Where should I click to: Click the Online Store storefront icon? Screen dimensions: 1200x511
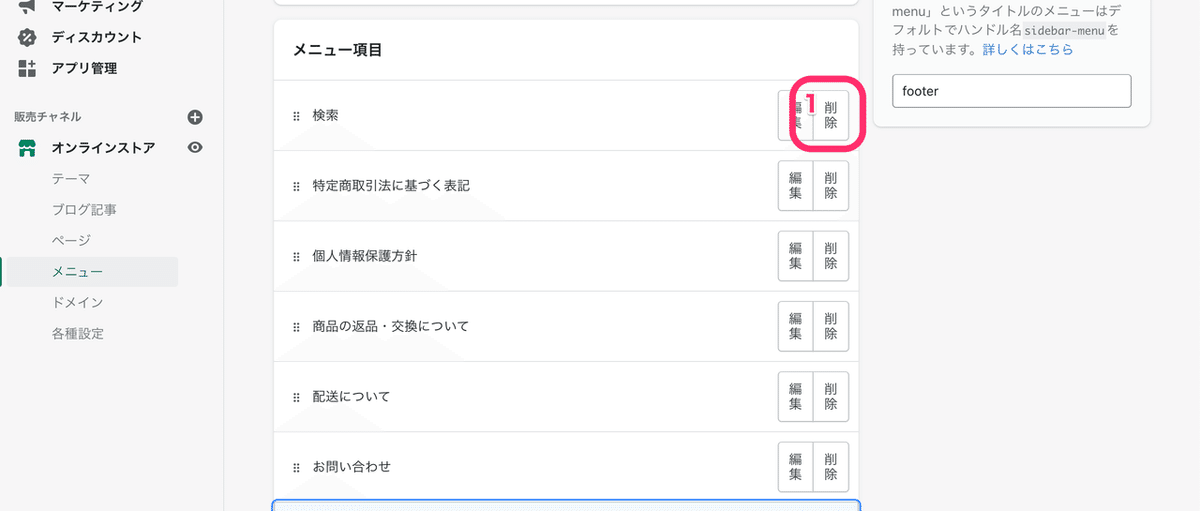pyautogui.click(x=28, y=148)
